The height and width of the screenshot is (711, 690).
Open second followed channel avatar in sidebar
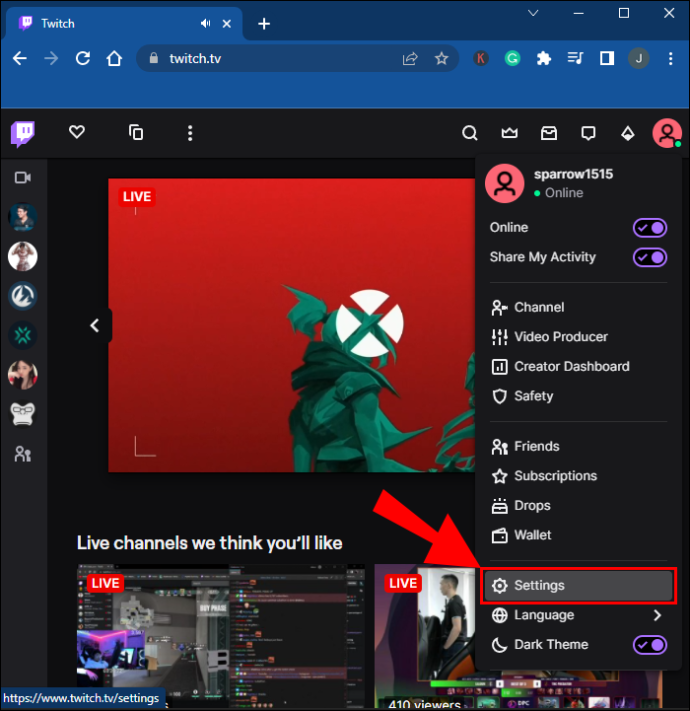(23, 256)
